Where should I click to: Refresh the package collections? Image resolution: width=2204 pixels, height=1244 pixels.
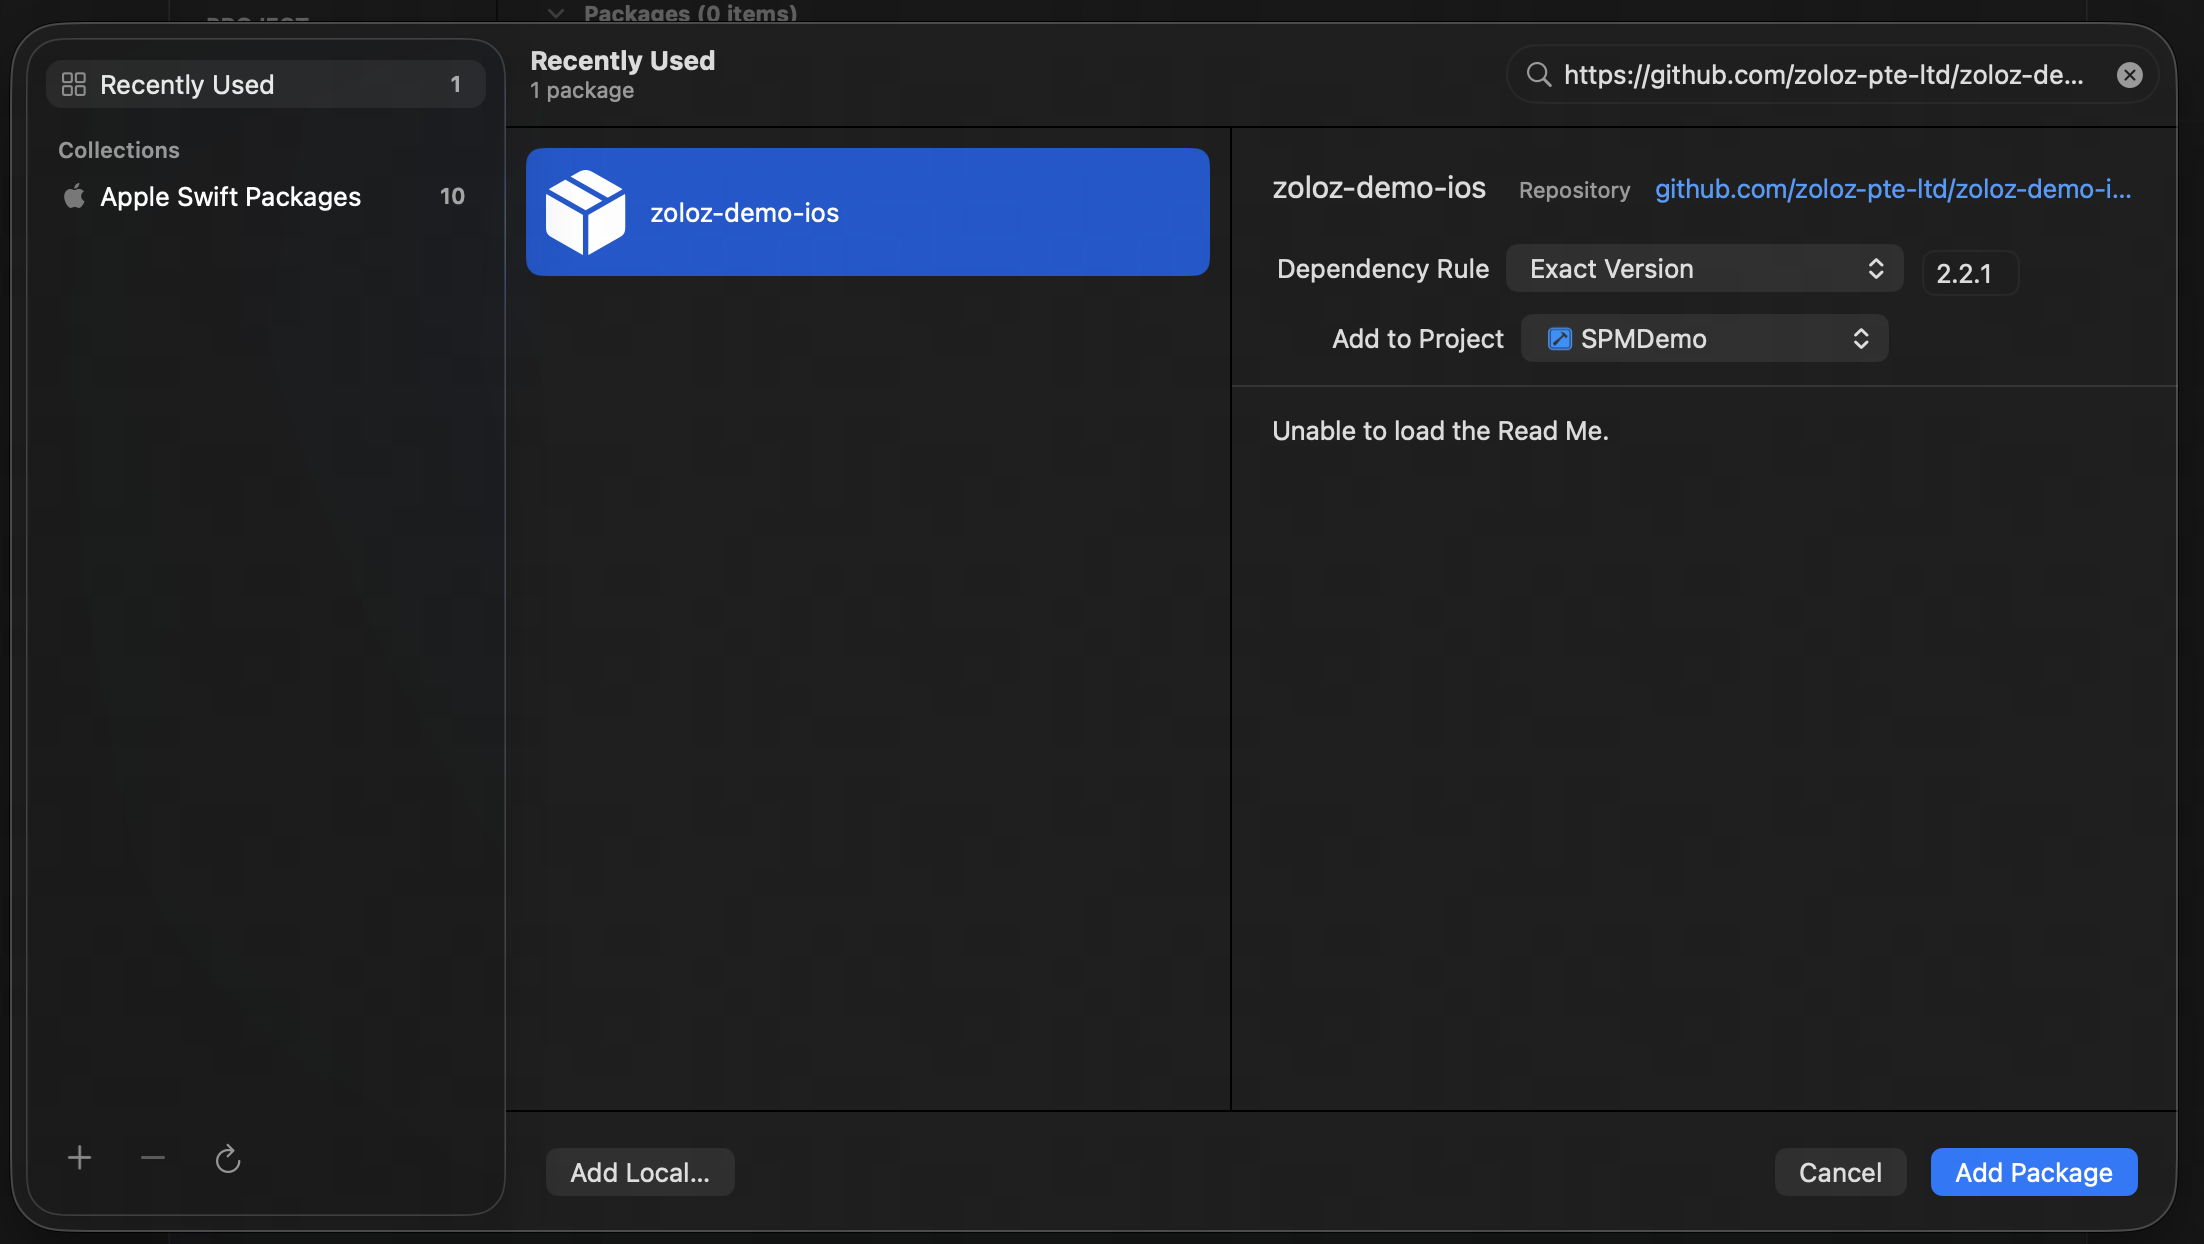tap(228, 1159)
